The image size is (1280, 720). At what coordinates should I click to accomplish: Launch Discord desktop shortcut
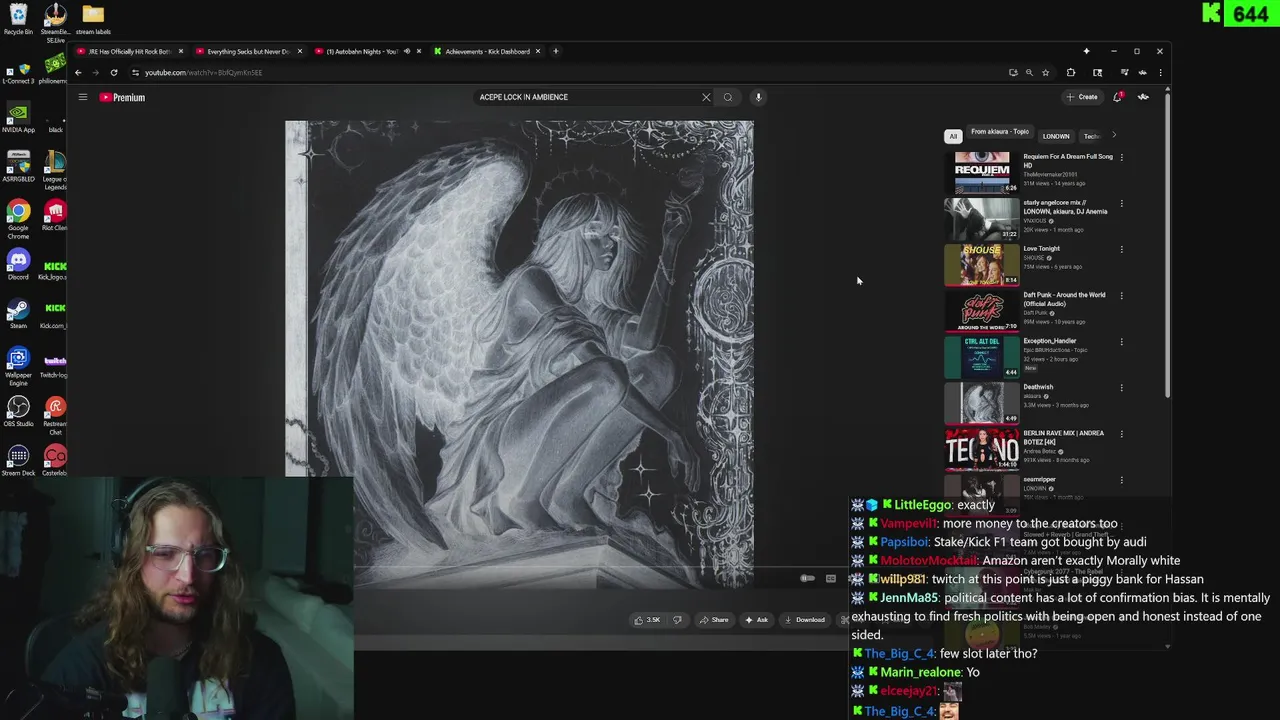(18, 265)
